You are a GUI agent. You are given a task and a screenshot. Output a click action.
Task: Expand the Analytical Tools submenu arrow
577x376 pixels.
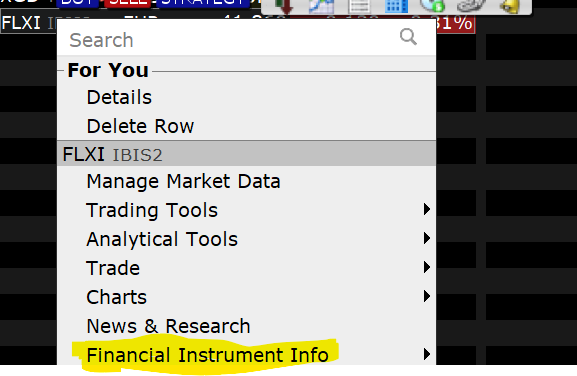(426, 238)
